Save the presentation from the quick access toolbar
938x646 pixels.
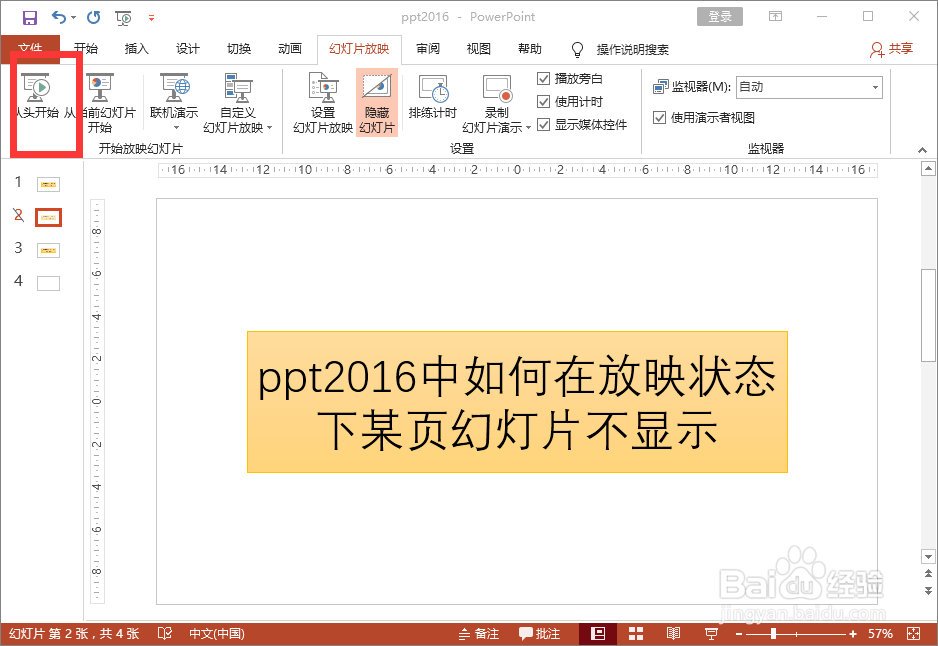click(x=29, y=17)
